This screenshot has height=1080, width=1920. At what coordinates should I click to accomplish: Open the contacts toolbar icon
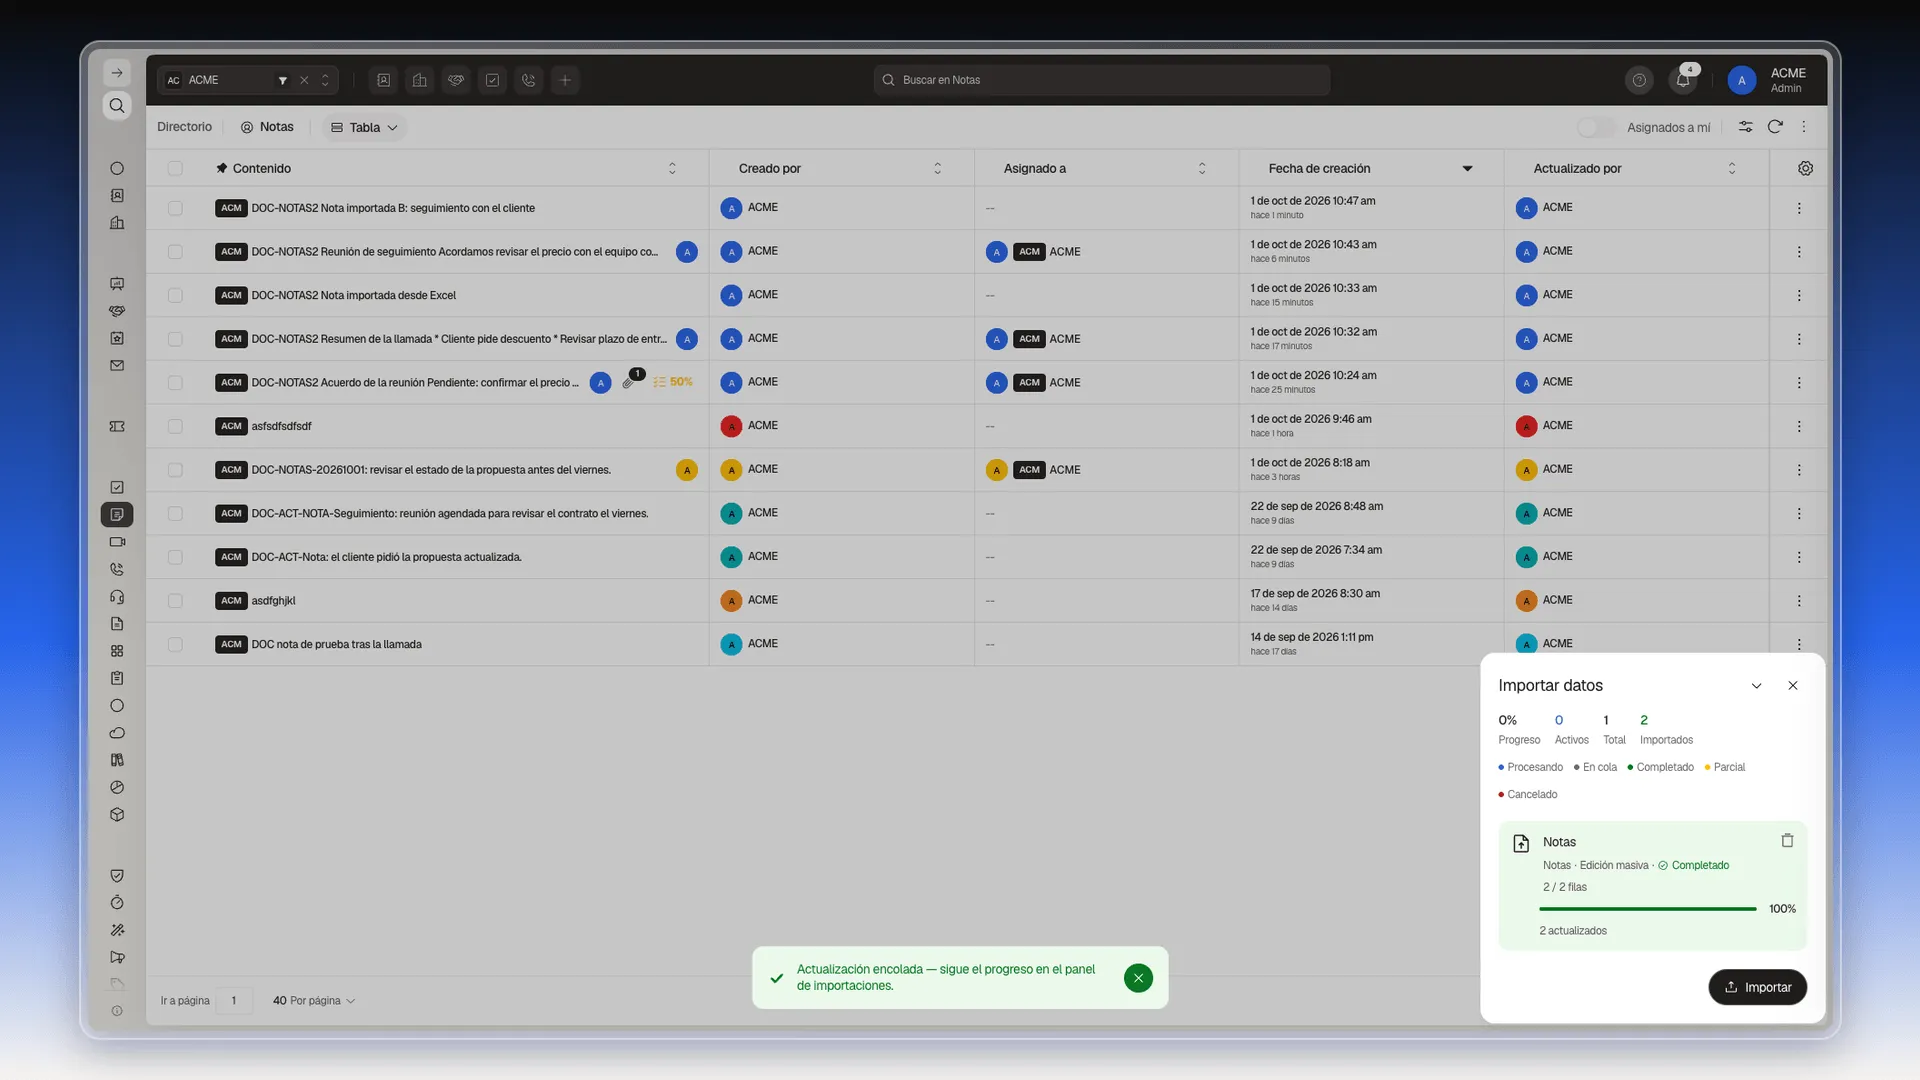coord(383,80)
